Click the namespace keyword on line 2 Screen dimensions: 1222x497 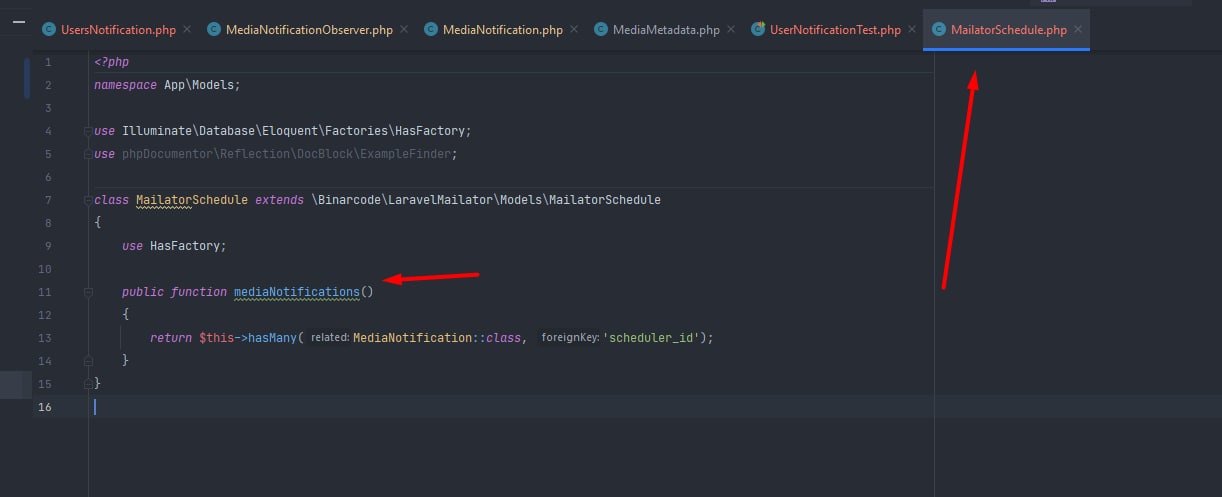125,85
